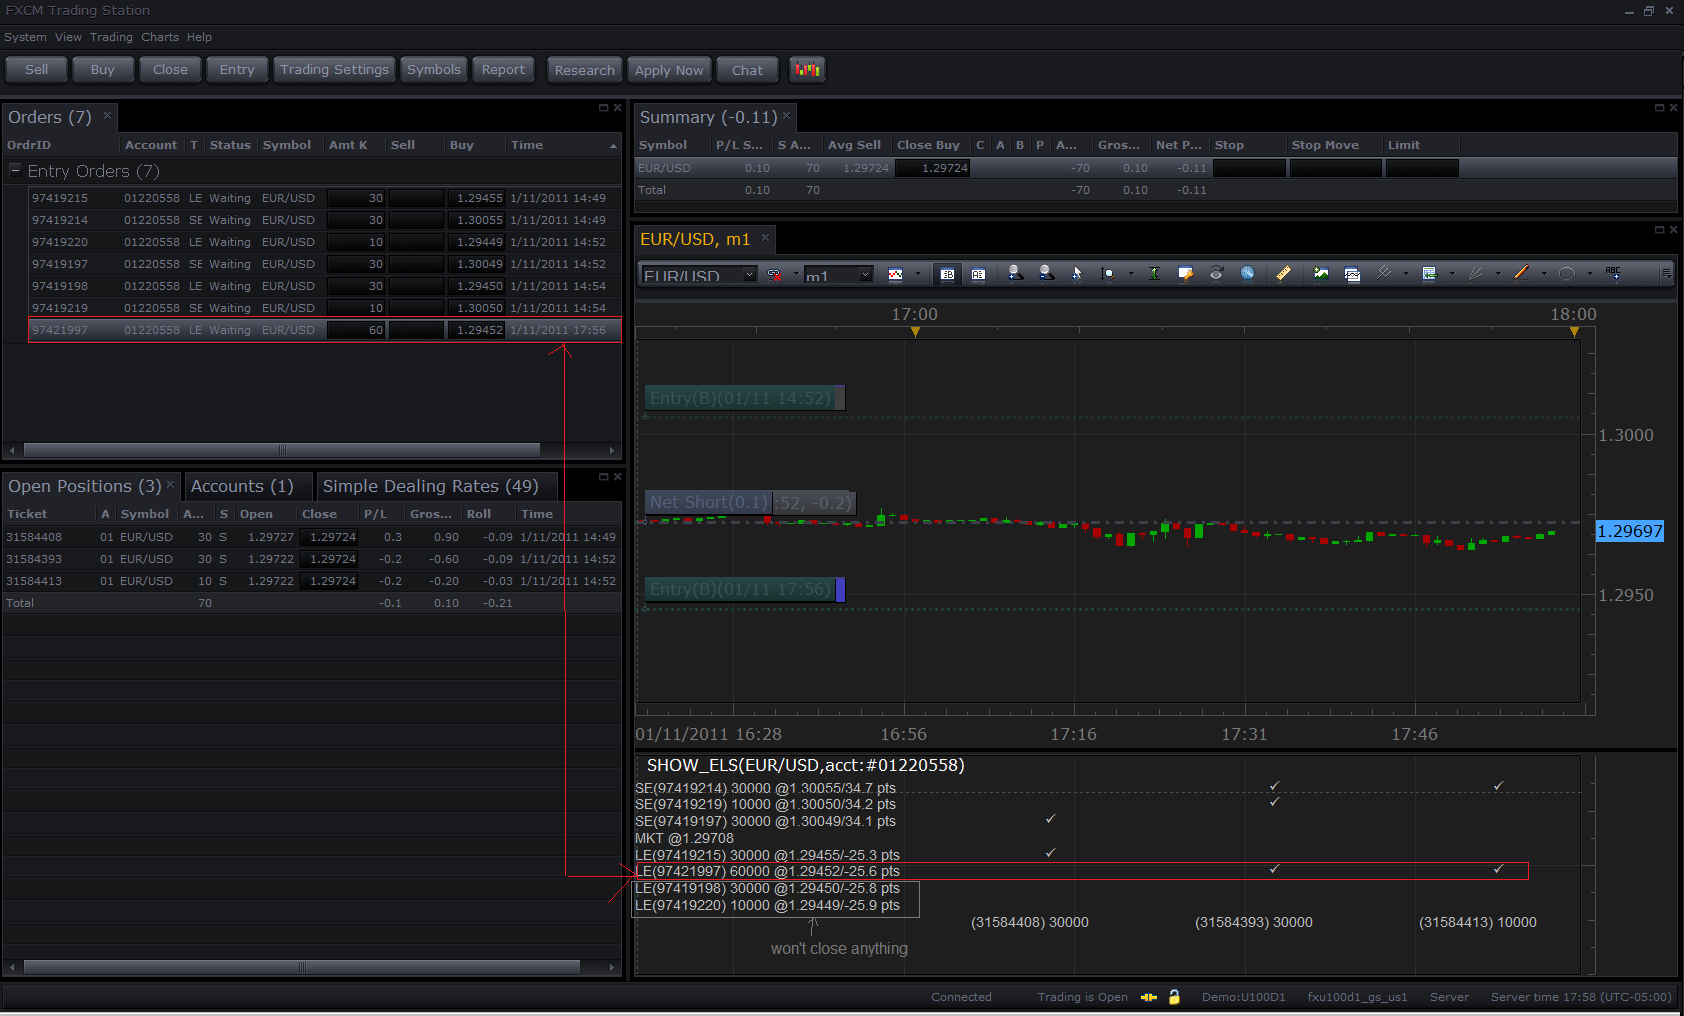Select the ellipse drawing tool
This screenshot has width=1684, height=1016.
(1567, 273)
